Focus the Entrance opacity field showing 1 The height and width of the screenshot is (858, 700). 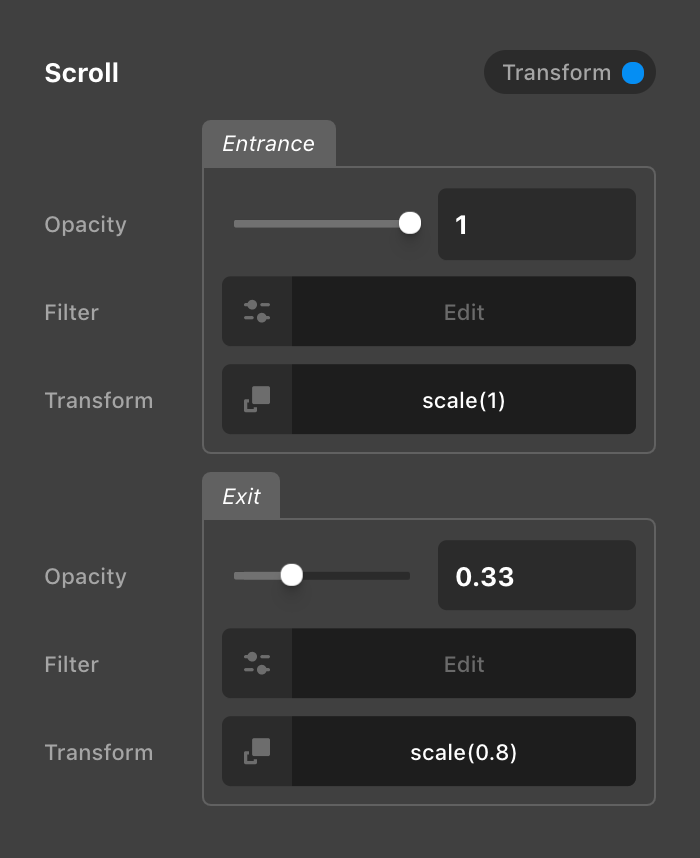(x=536, y=224)
